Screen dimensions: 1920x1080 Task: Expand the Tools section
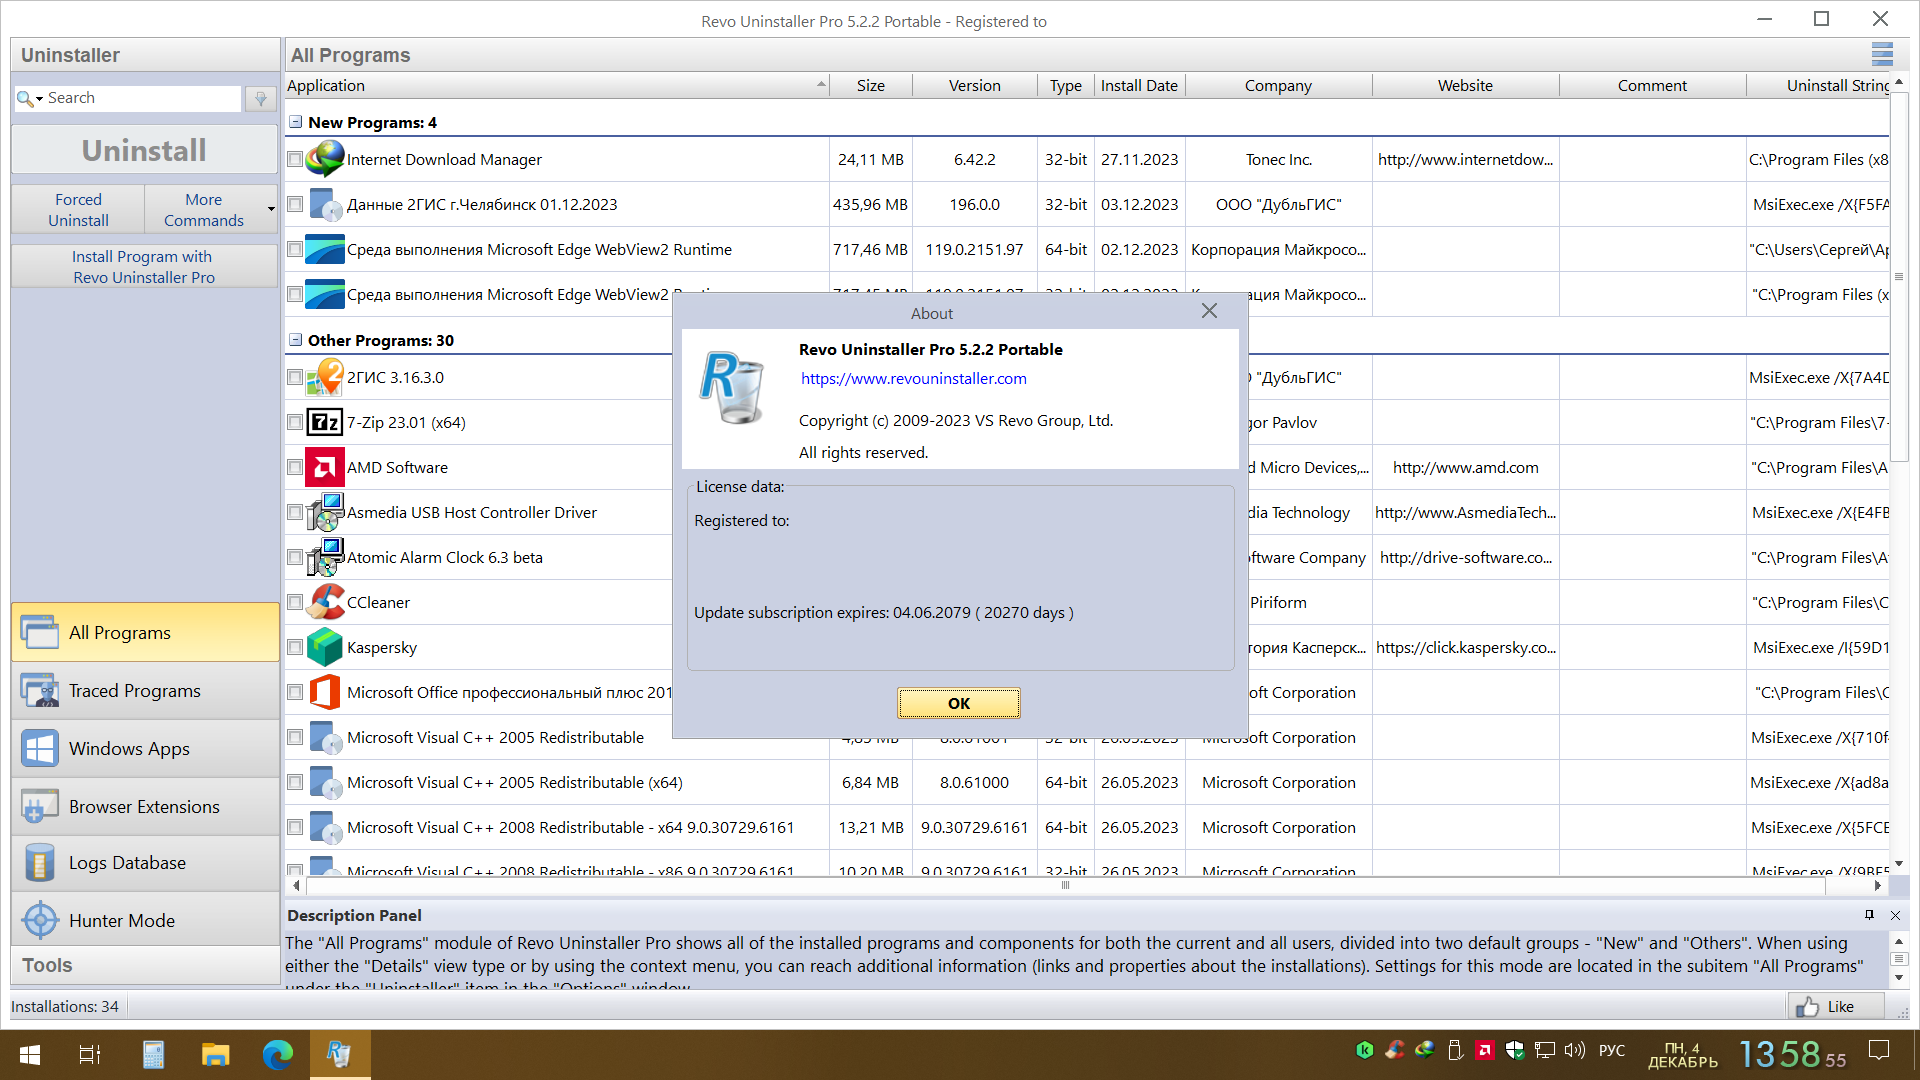point(145,965)
